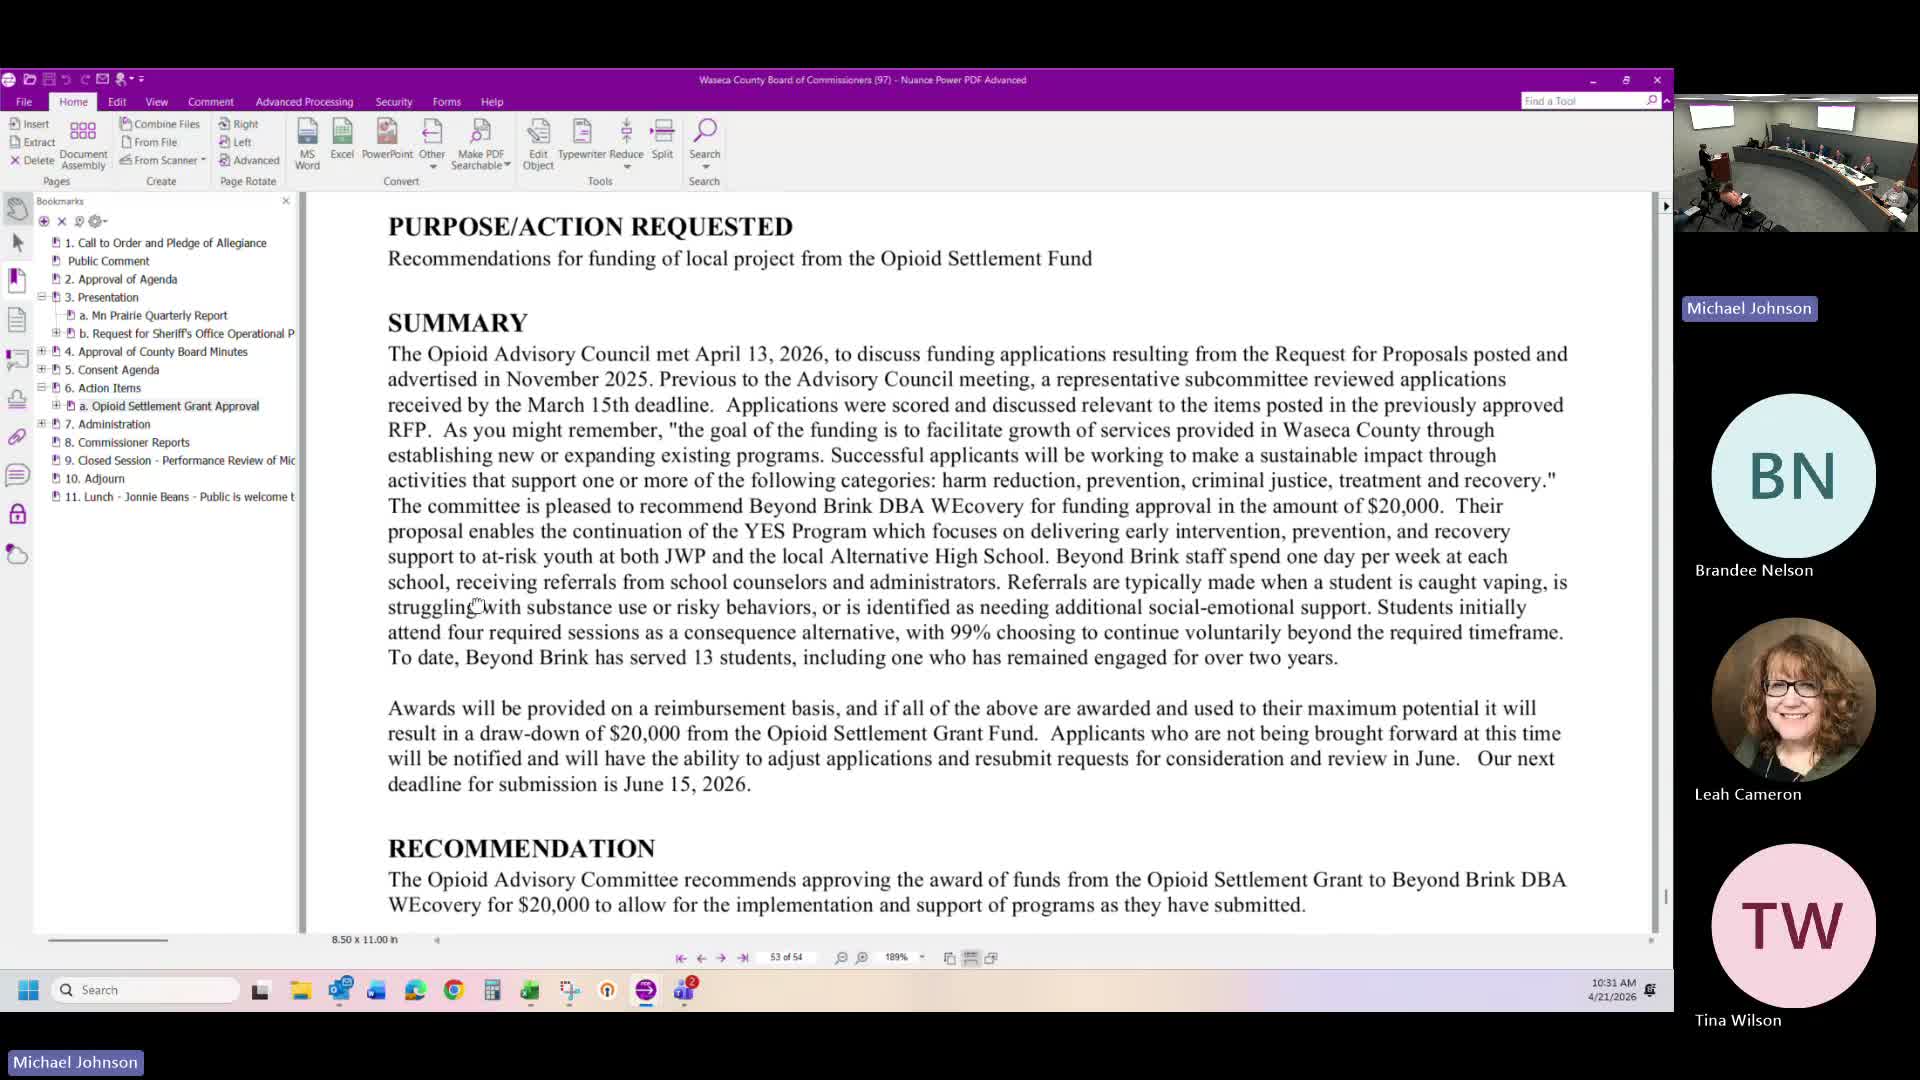Delete the selected bookmark with X icon

tap(61, 221)
